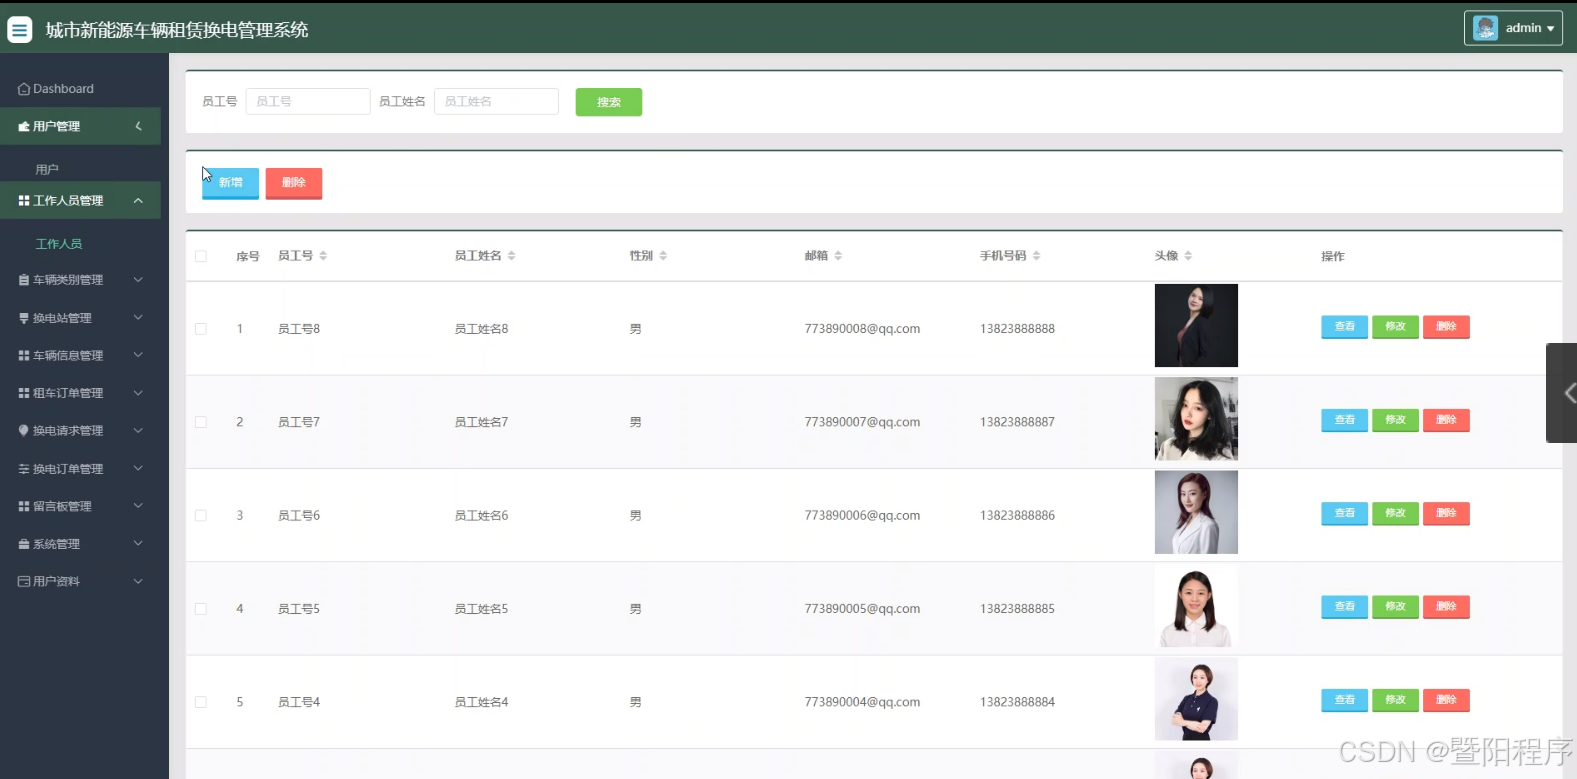Click the 用户资料 icon
Viewport: 1577px width, 779px height.
point(24,581)
